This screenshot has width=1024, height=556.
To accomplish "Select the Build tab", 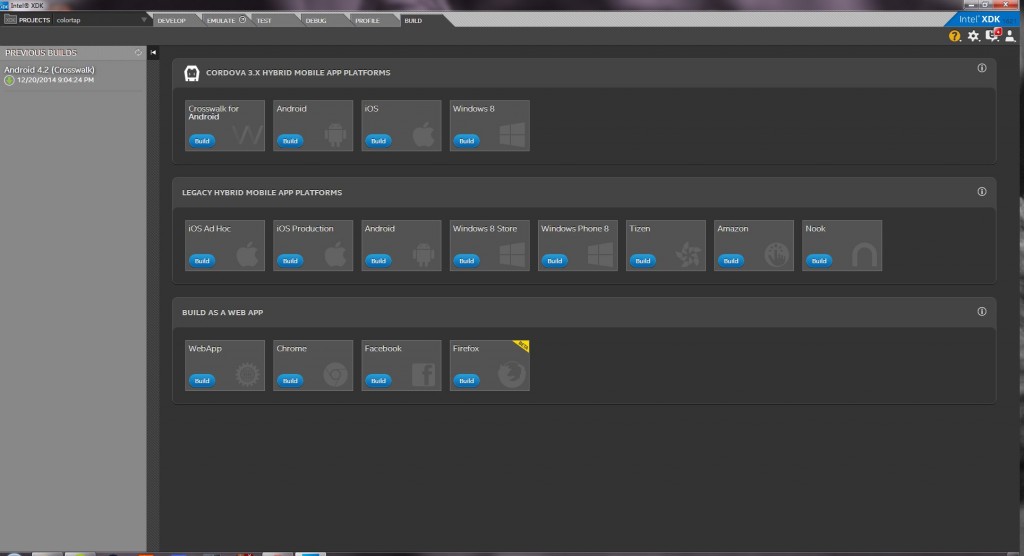I will [413, 20].
